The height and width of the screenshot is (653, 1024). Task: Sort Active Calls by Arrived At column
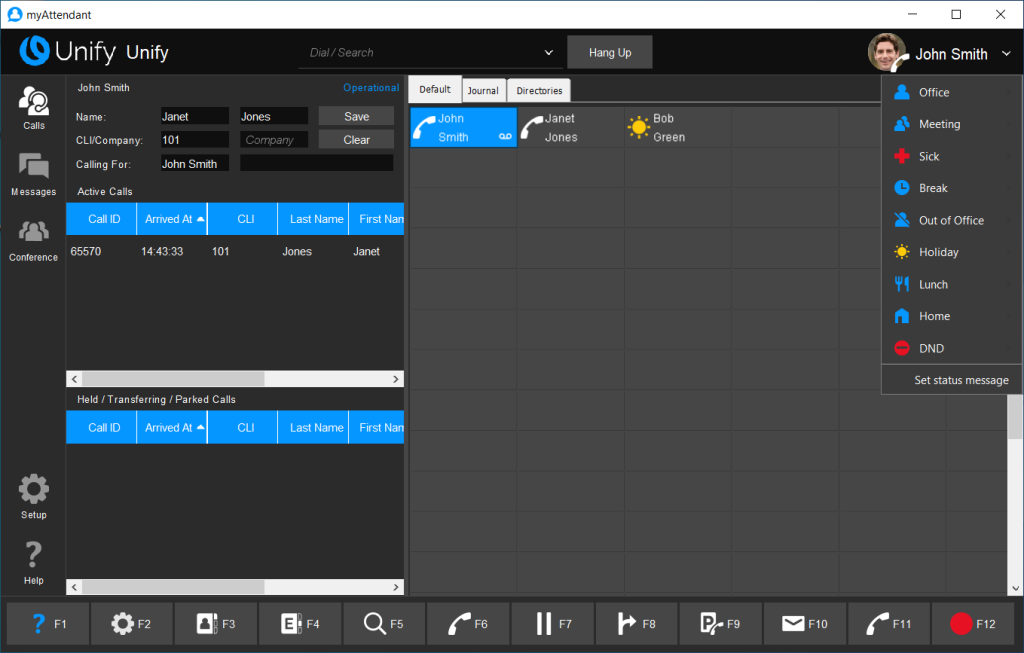(171, 219)
